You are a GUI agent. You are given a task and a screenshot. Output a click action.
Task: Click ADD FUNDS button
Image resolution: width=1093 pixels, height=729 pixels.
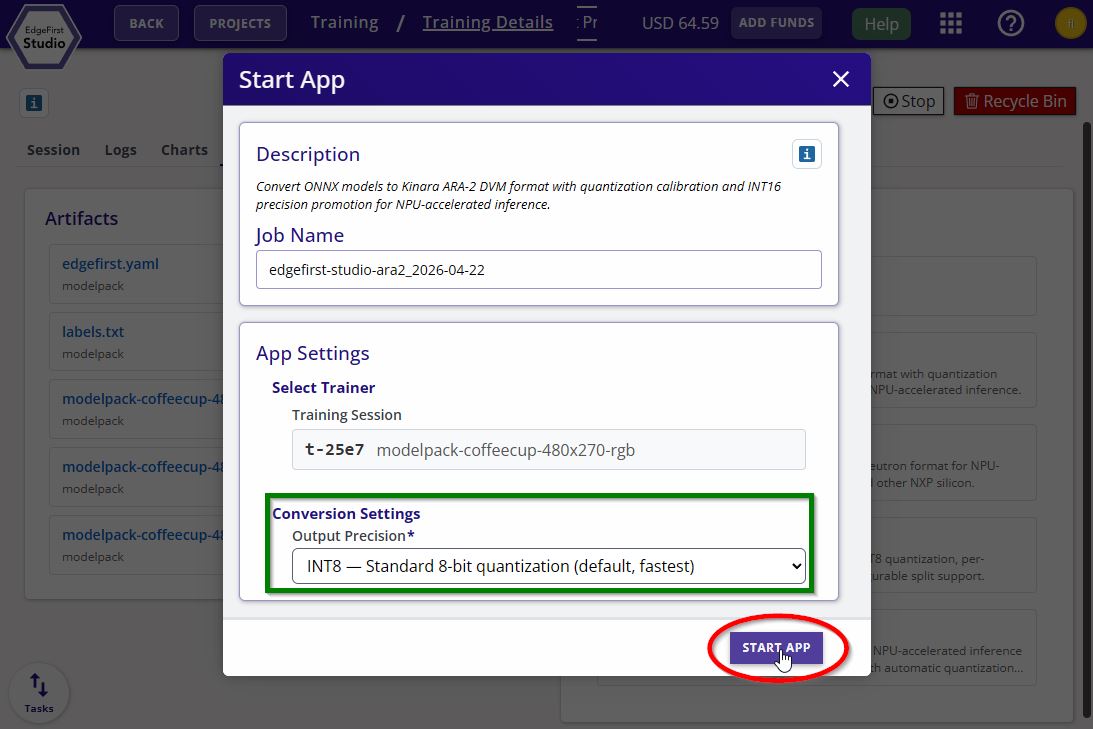pyautogui.click(x=776, y=23)
